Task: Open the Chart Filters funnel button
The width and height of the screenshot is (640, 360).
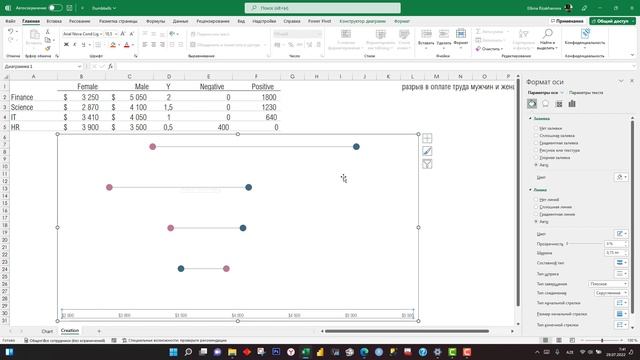Action: coord(427,164)
